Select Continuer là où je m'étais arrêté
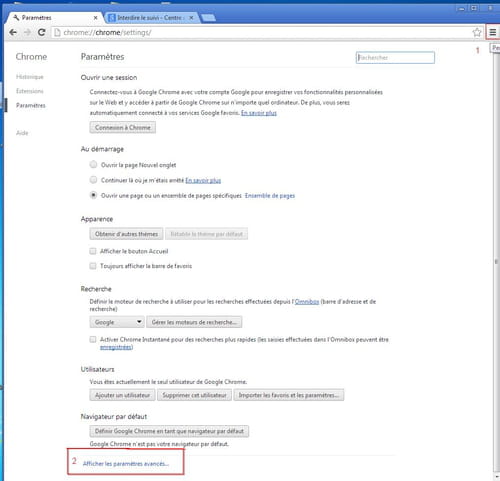 coord(93,180)
